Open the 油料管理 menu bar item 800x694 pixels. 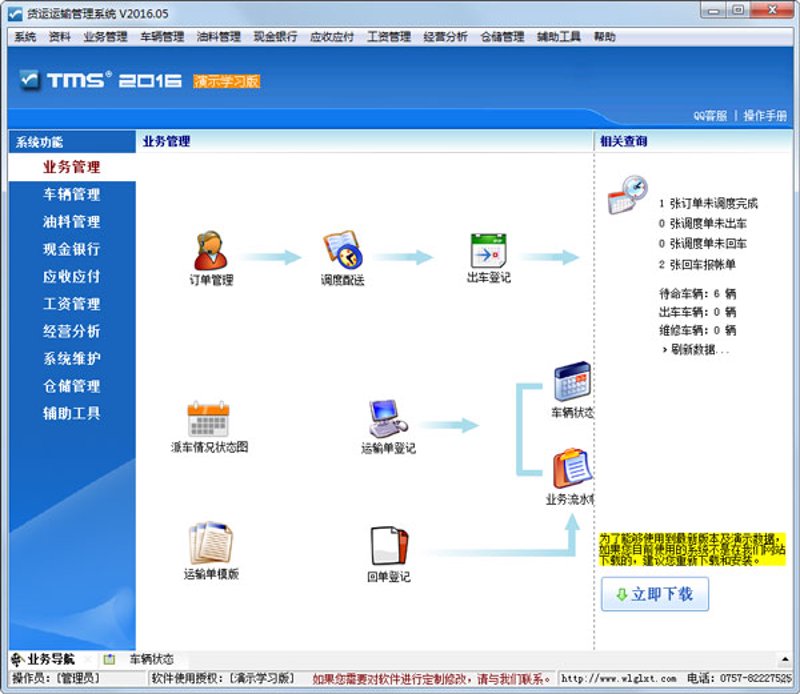pyautogui.click(x=218, y=37)
